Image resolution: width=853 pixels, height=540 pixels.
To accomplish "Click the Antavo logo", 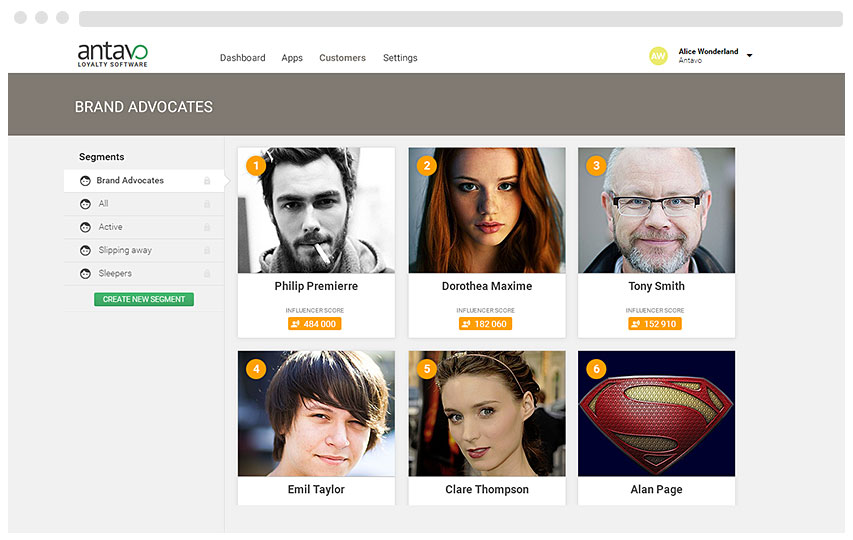I will pyautogui.click(x=112, y=55).
